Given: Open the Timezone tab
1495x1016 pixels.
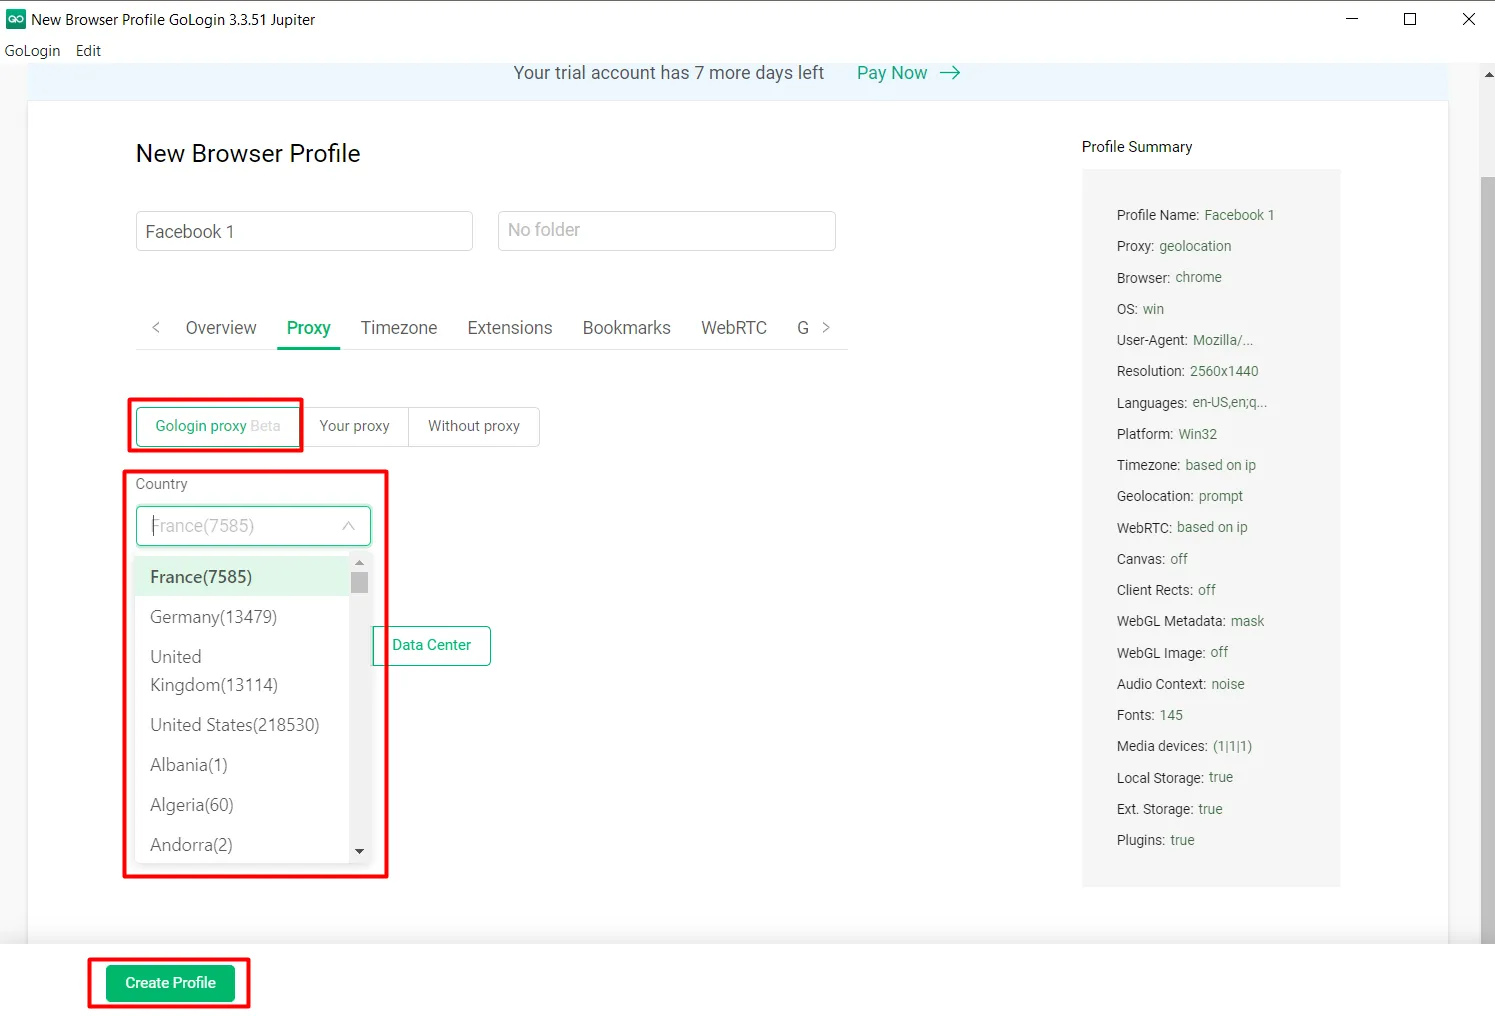Looking at the screenshot, I should click(x=399, y=328).
